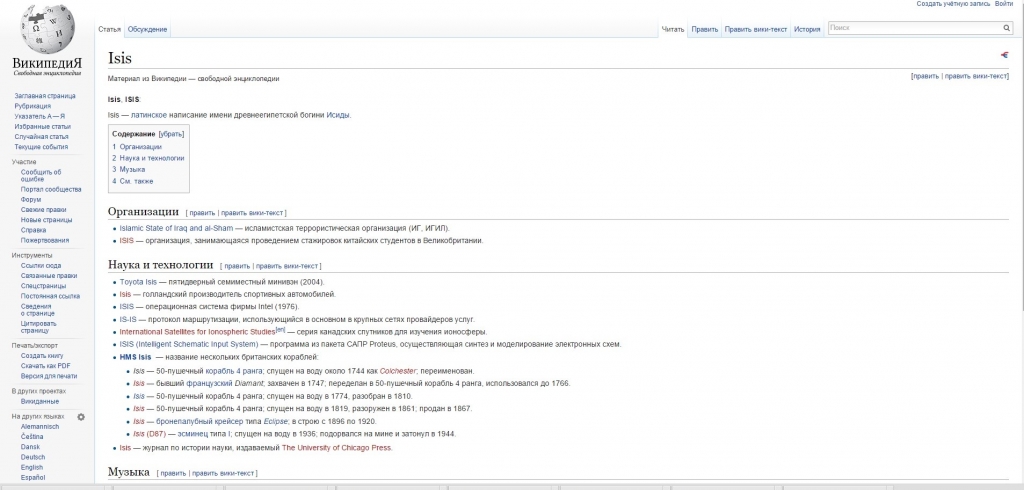Viewport: 1024px width, 490px height.
Task: Open the HMS Isis link
Action: (136, 357)
